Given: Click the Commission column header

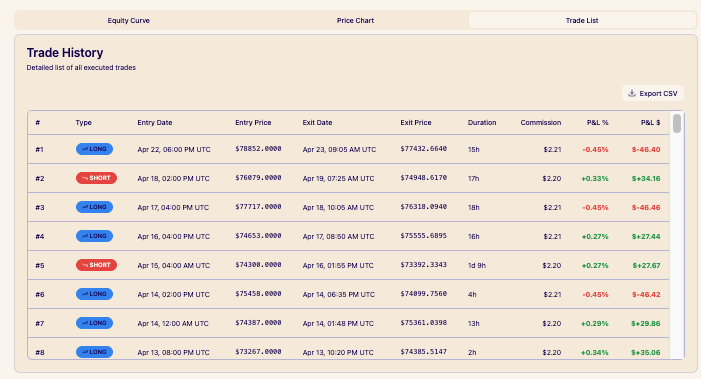Looking at the screenshot, I should click(x=541, y=122).
